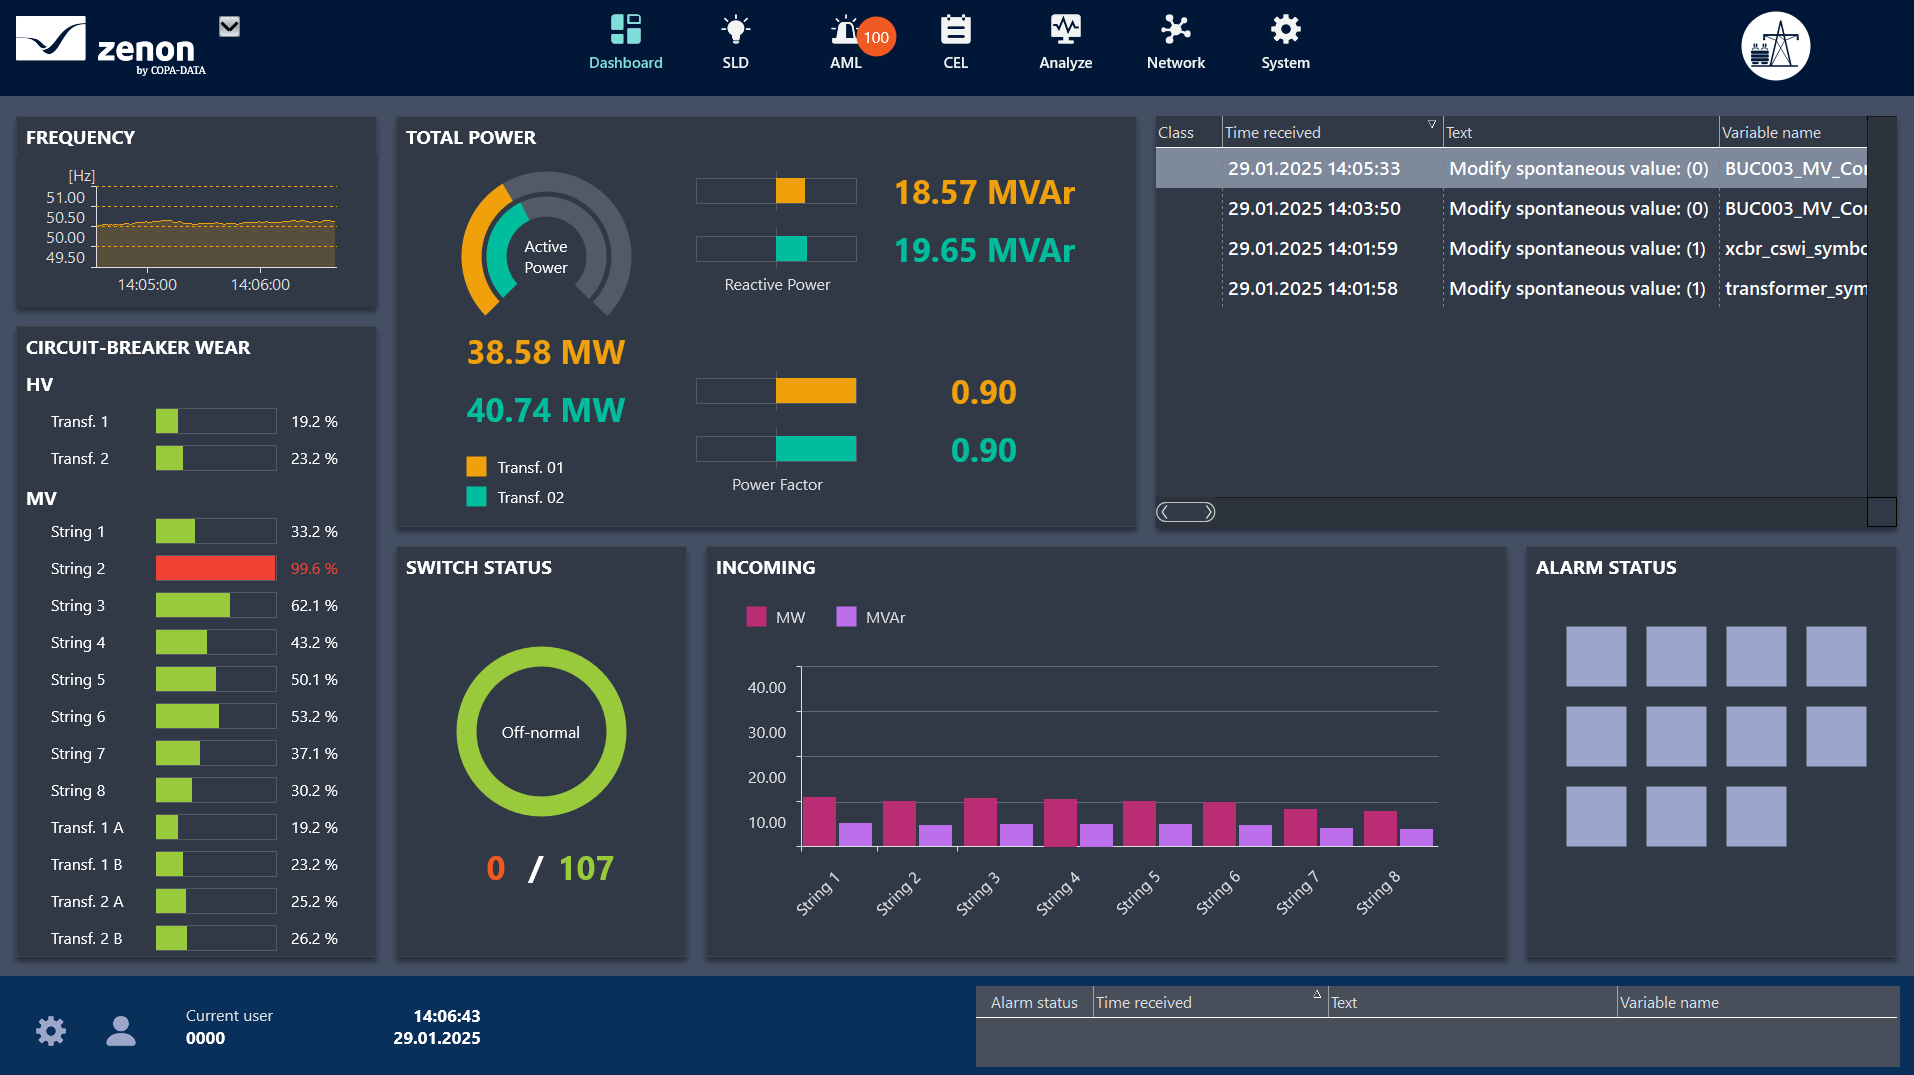Expand the dropdown arrow beside zenon logo
1914x1075 pixels.
click(x=230, y=27)
